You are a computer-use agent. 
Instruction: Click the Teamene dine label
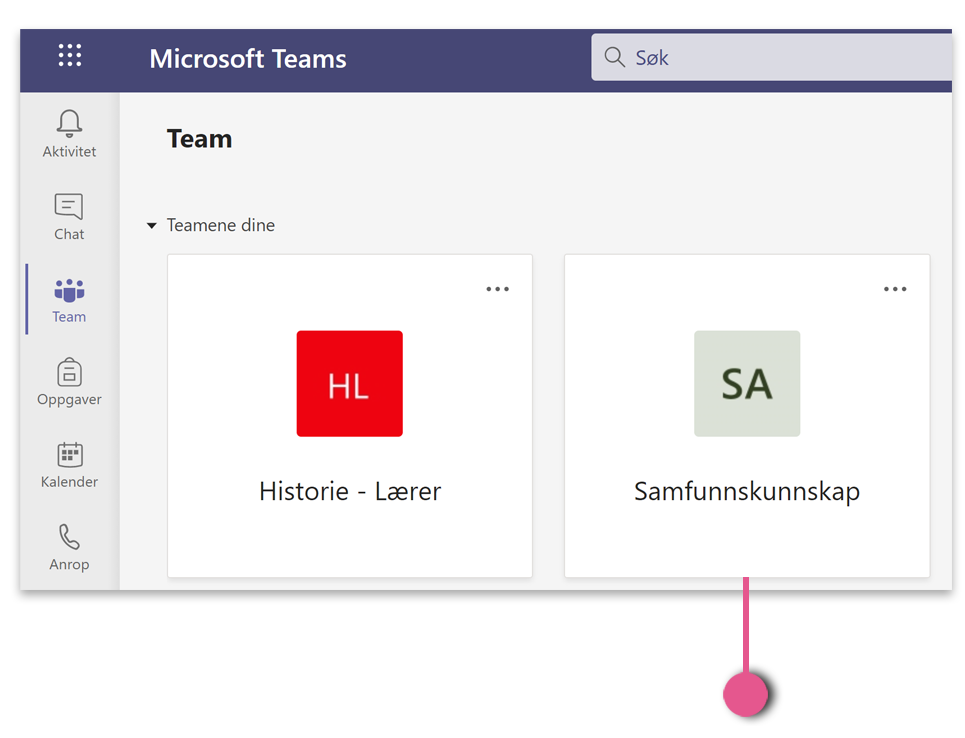(x=221, y=225)
